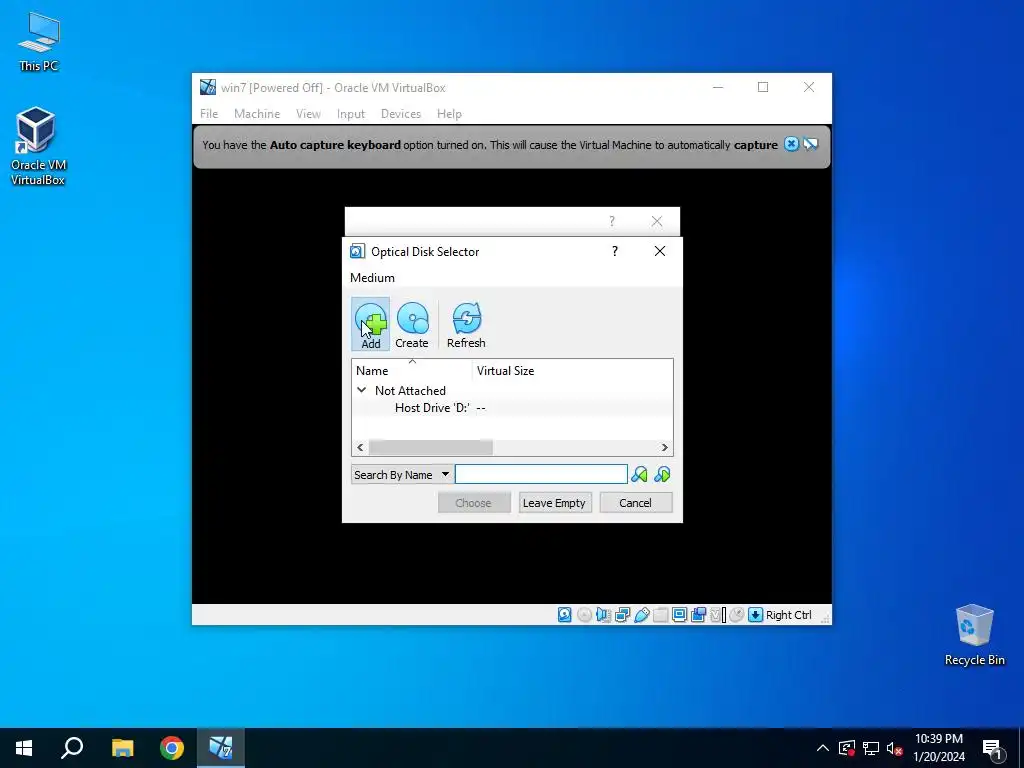Screen dimensions: 1024x768
Task: Click the Optical Disk Selector title icon
Action: coord(357,251)
